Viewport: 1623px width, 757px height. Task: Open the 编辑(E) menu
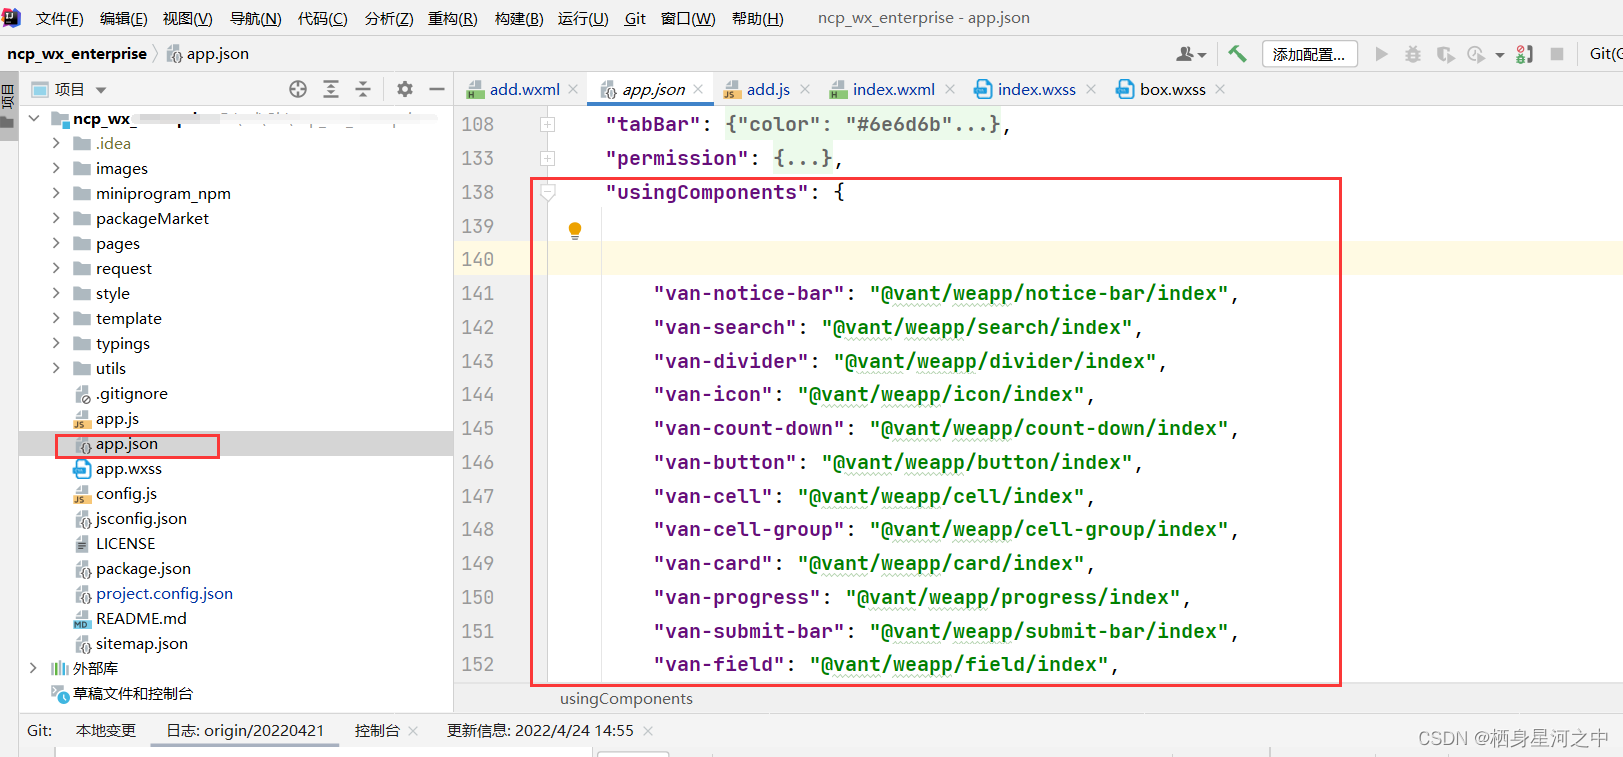[123, 18]
